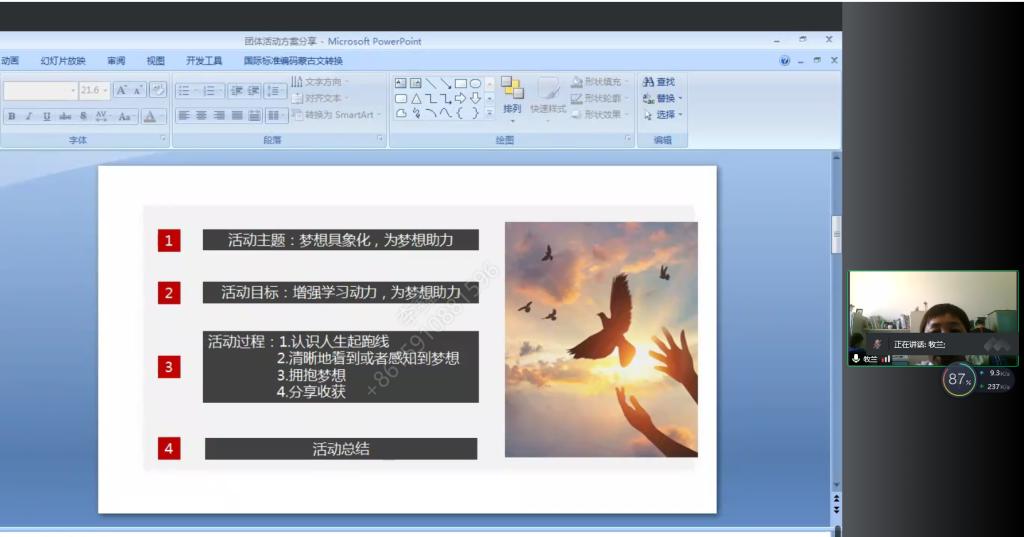Open the 国际标准编码蒙古文转换 tab

[293, 61]
